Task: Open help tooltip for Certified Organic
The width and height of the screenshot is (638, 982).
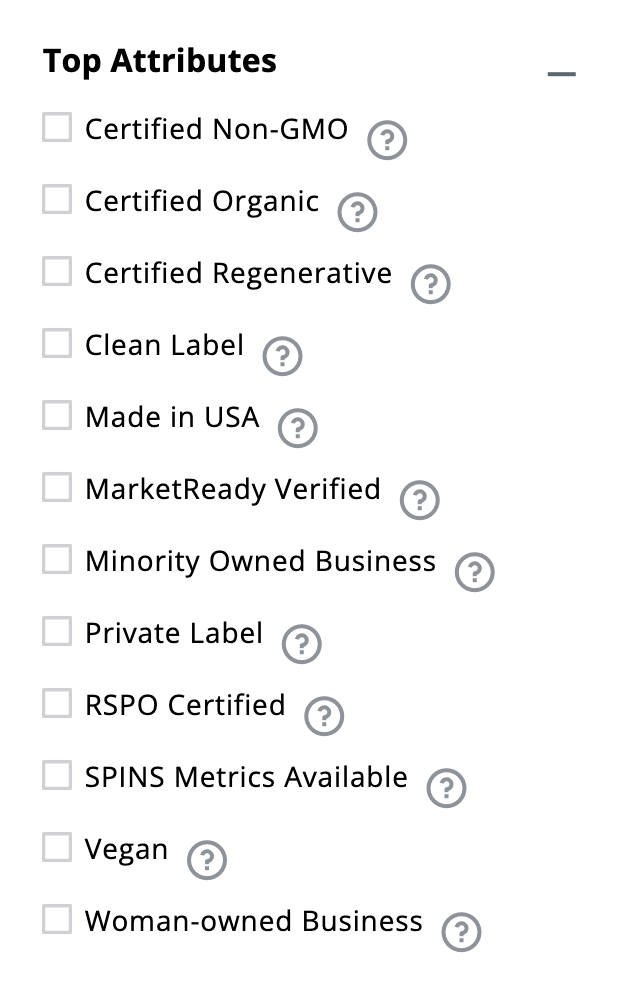Action: (x=357, y=213)
